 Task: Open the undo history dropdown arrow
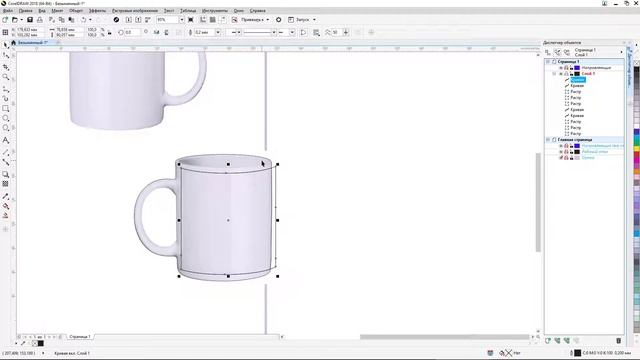tap(90, 20)
